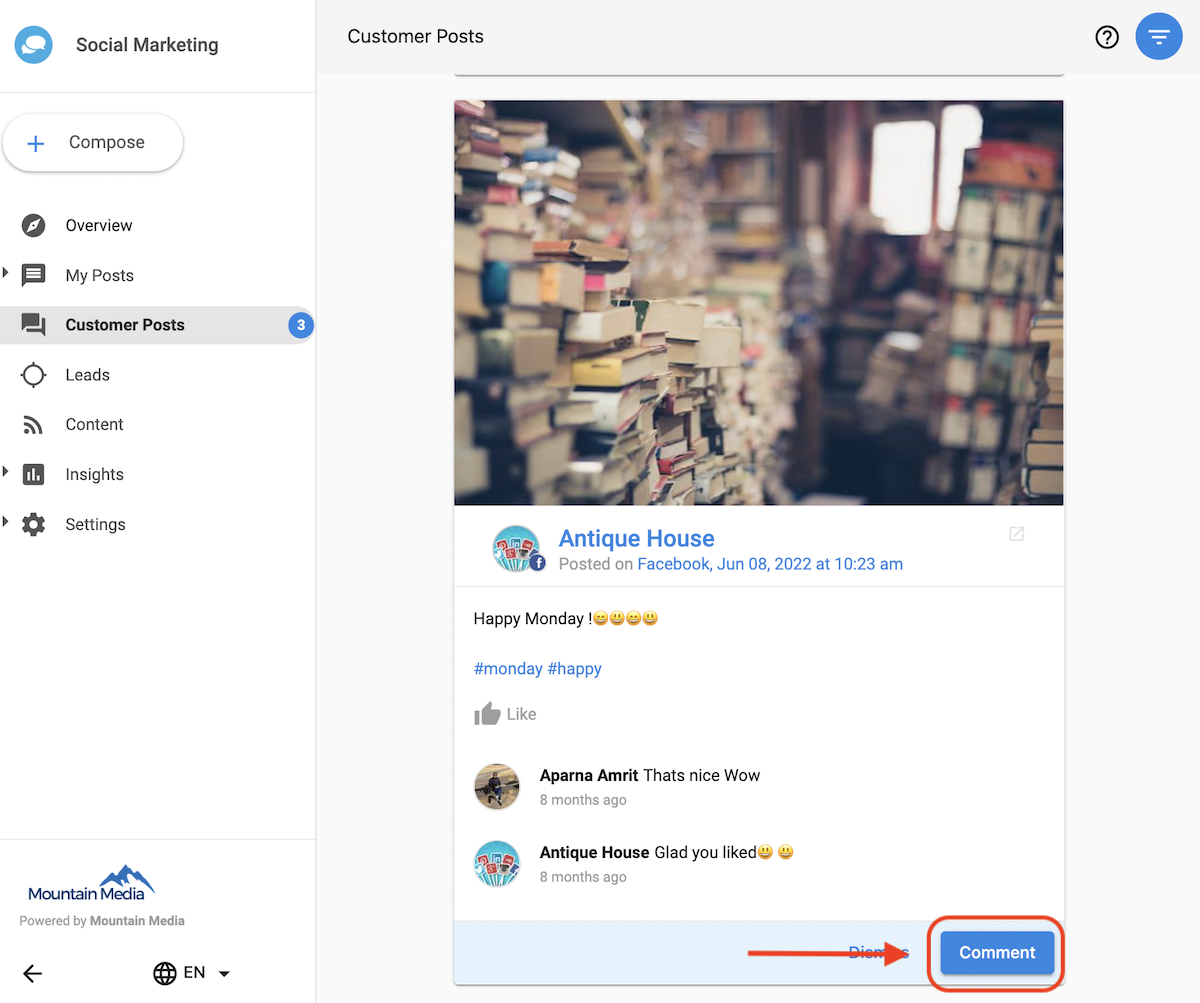Click the Mountain Media logo
The image size is (1200, 1003).
(x=92, y=884)
